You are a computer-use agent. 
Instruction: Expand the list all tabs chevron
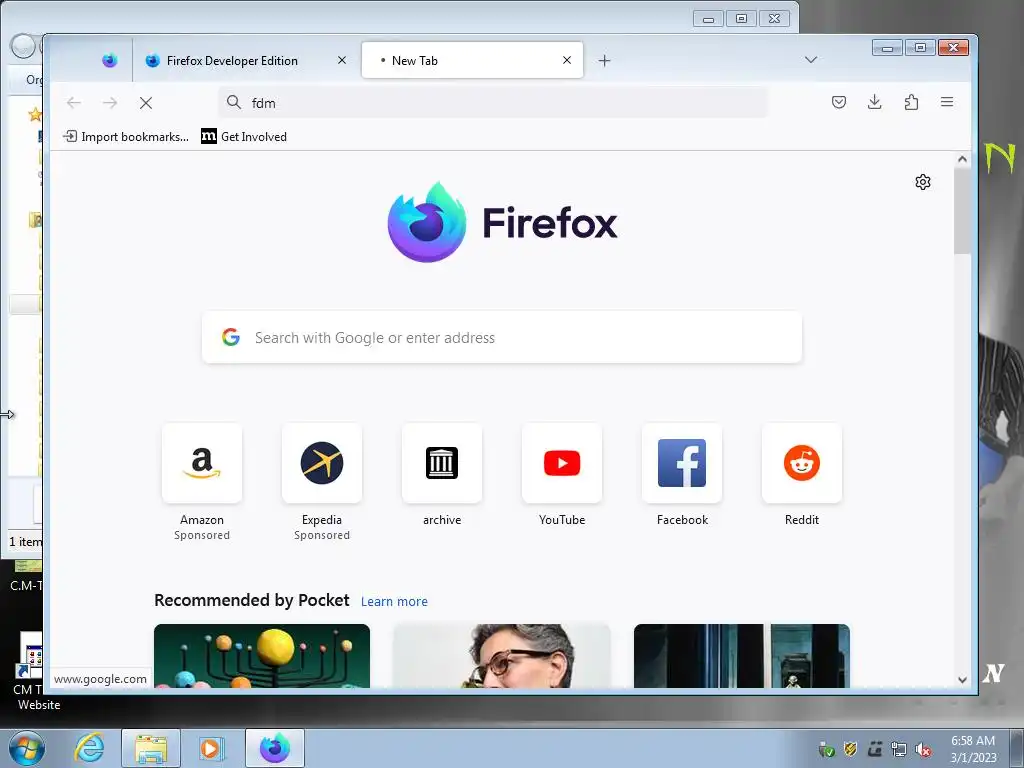click(x=810, y=59)
